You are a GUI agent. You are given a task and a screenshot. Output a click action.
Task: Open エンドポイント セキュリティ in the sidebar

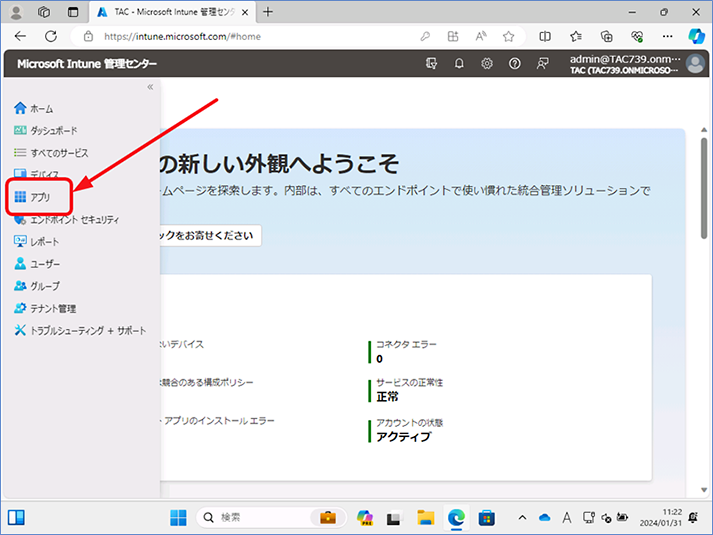(66, 220)
